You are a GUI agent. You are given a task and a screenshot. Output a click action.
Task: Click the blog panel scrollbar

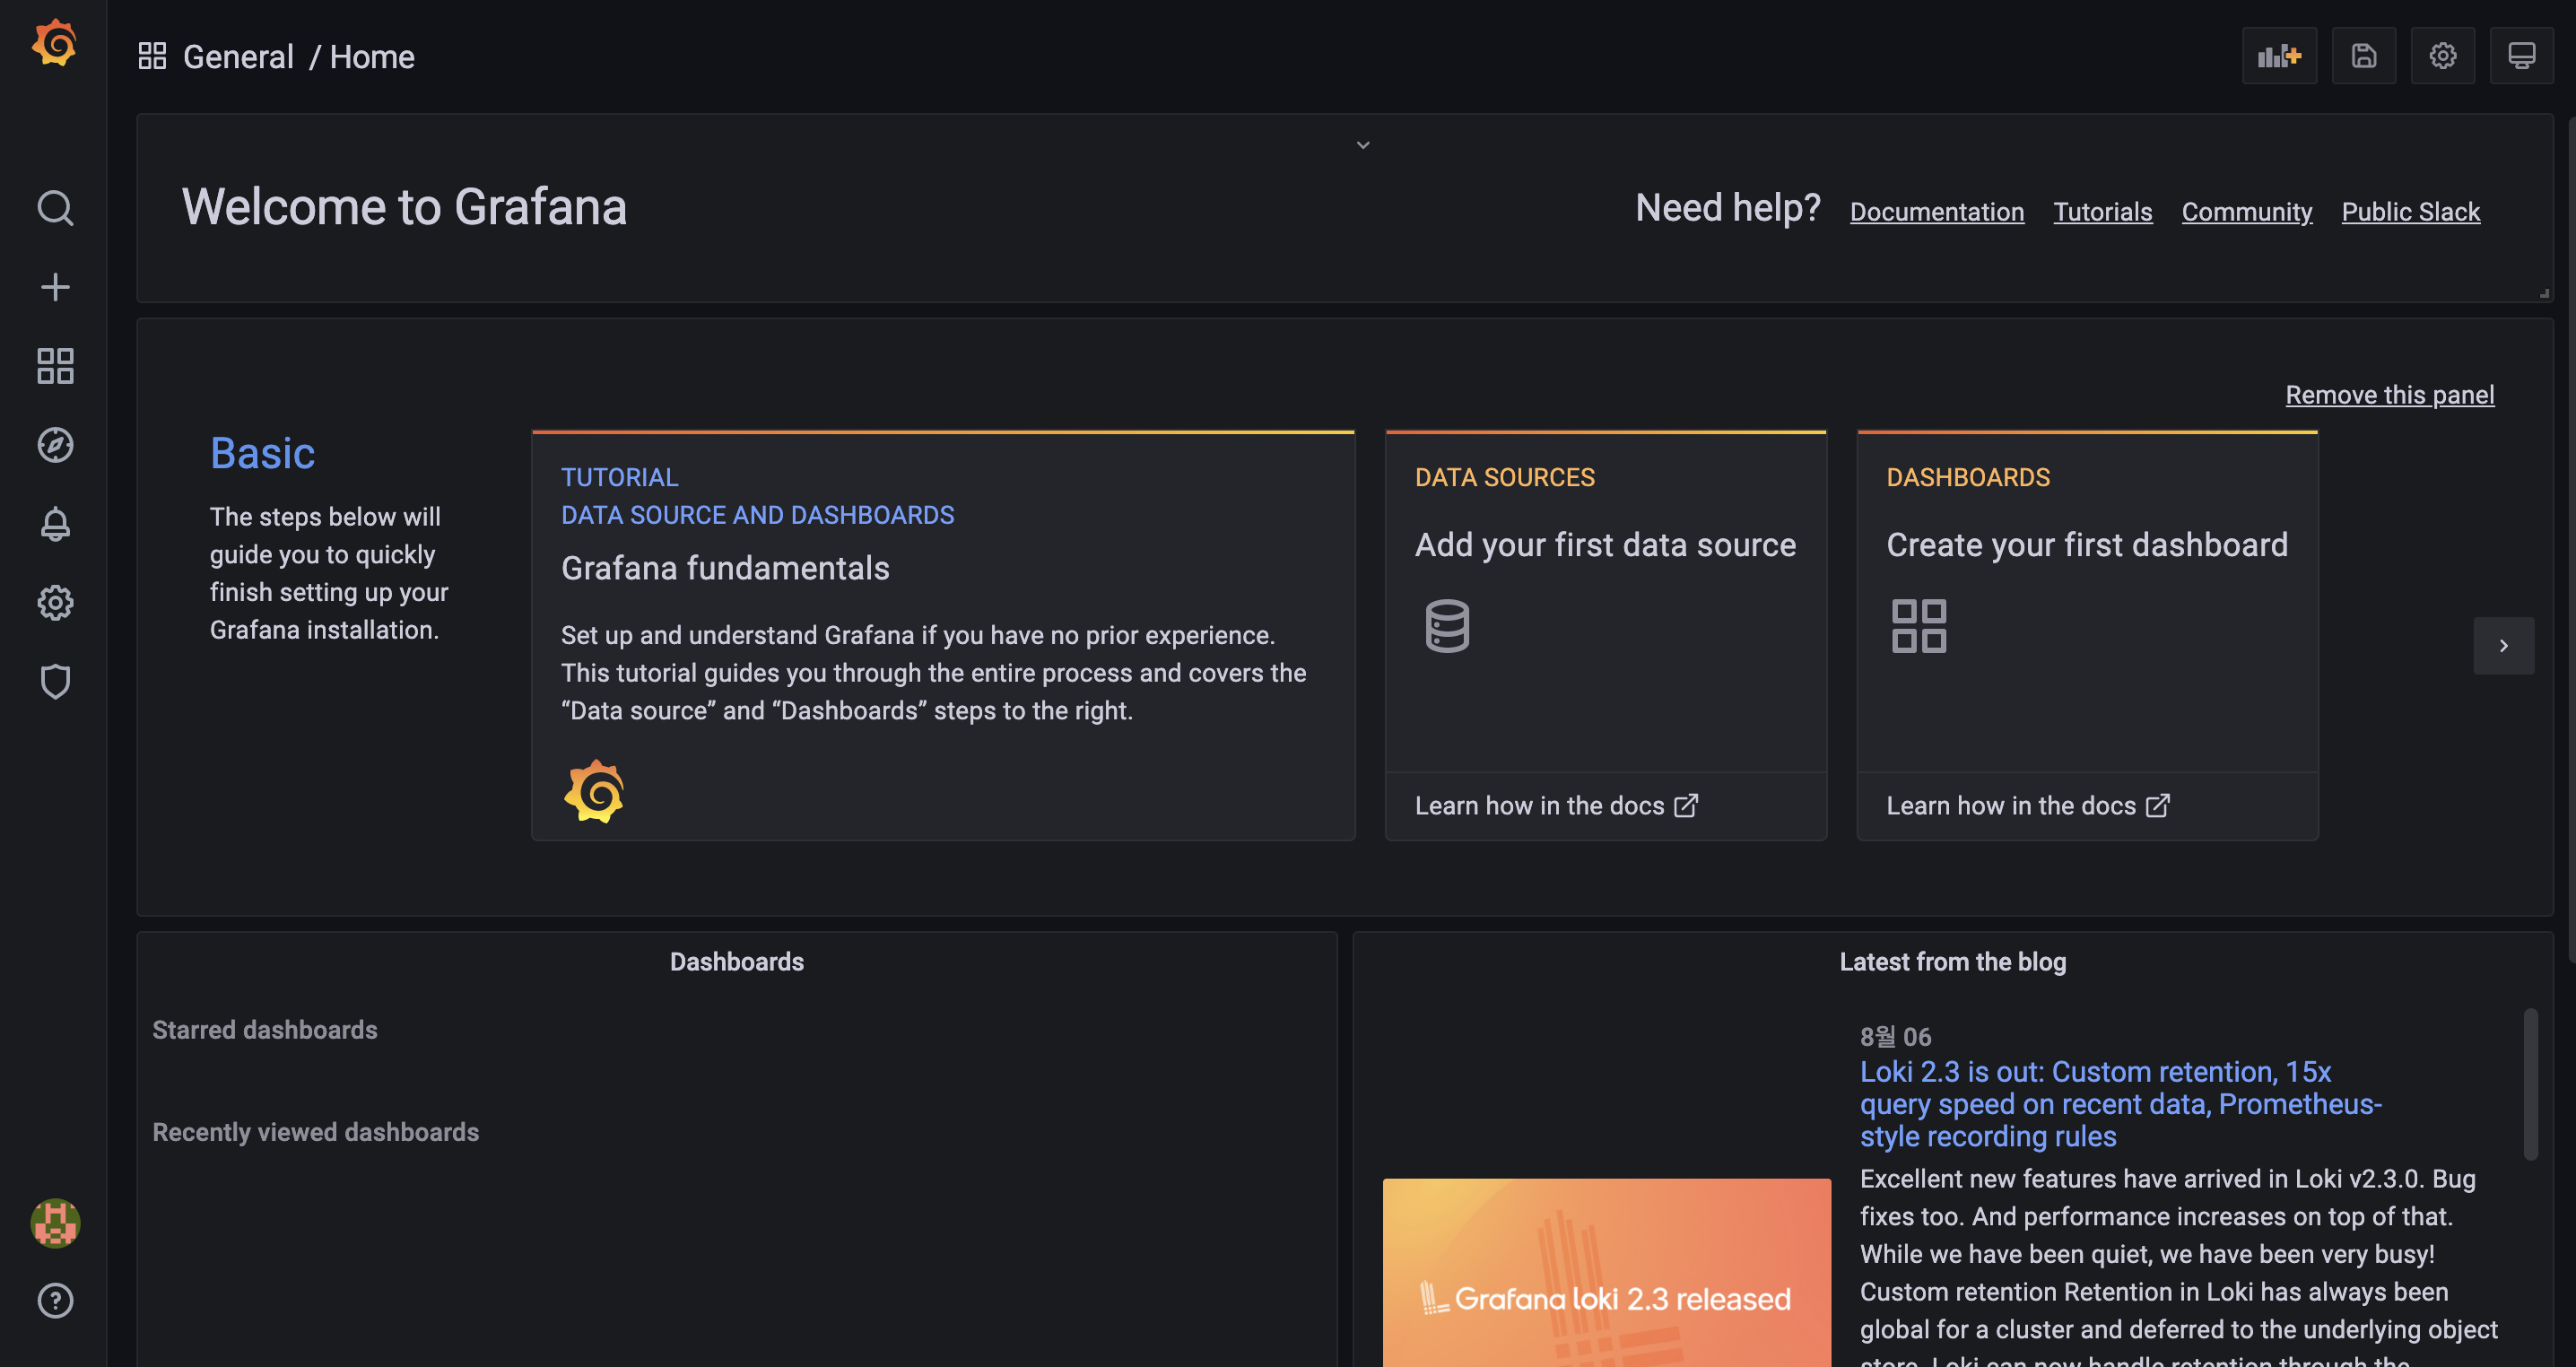point(2530,1085)
